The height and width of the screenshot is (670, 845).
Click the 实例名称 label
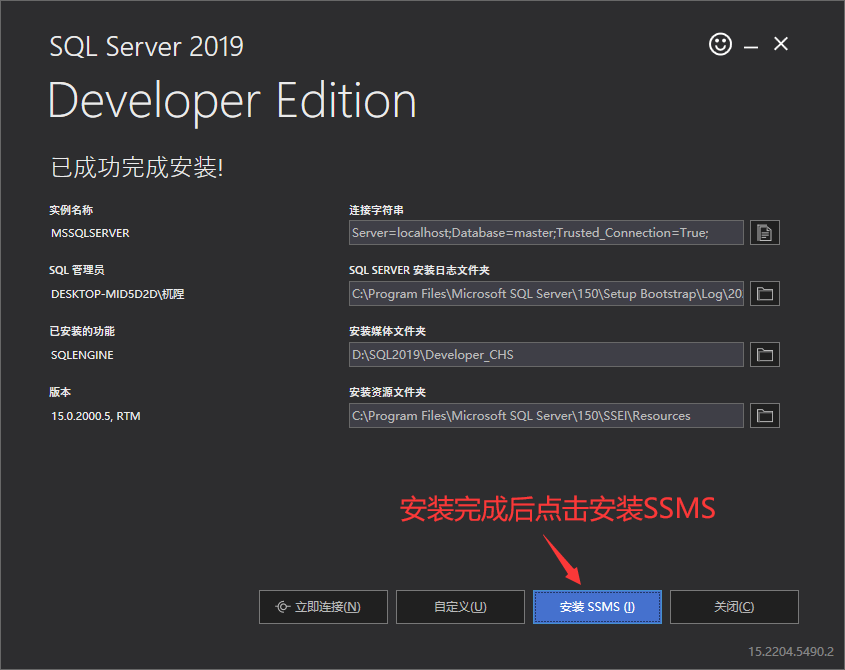click(71, 210)
